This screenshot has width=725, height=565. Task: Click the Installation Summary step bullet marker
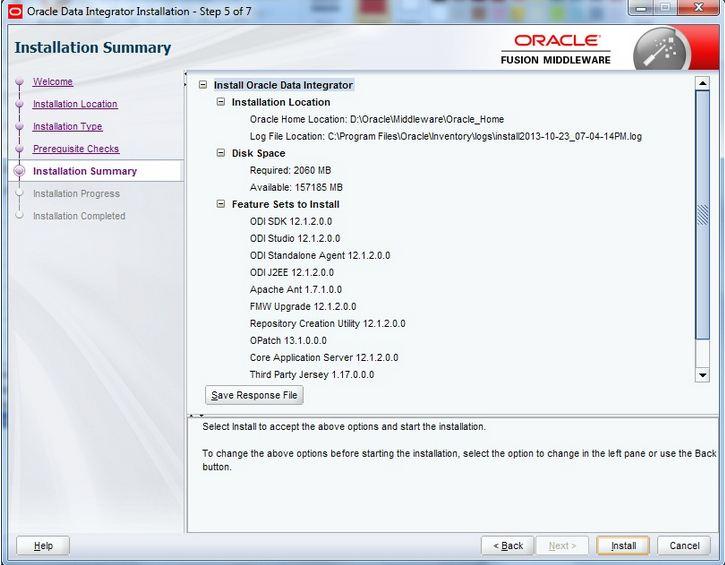[x=19, y=171]
